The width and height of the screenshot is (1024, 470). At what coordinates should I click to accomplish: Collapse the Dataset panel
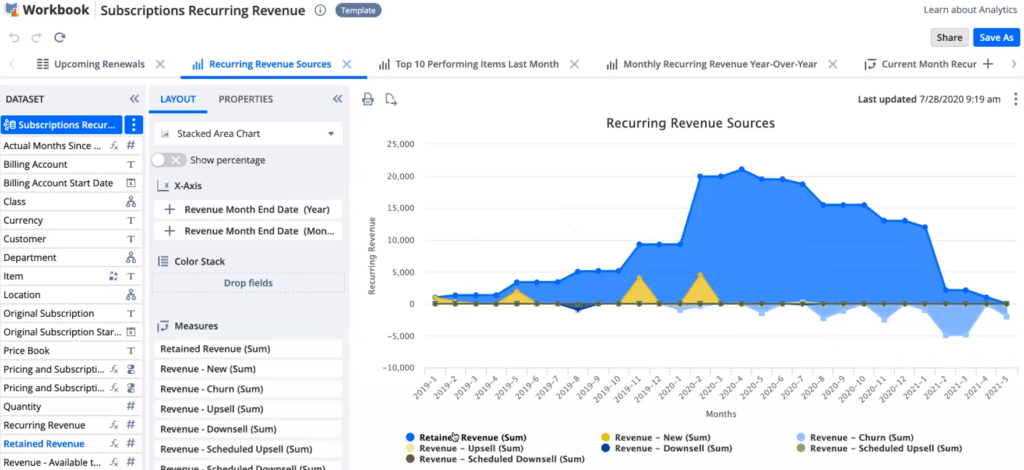134,99
